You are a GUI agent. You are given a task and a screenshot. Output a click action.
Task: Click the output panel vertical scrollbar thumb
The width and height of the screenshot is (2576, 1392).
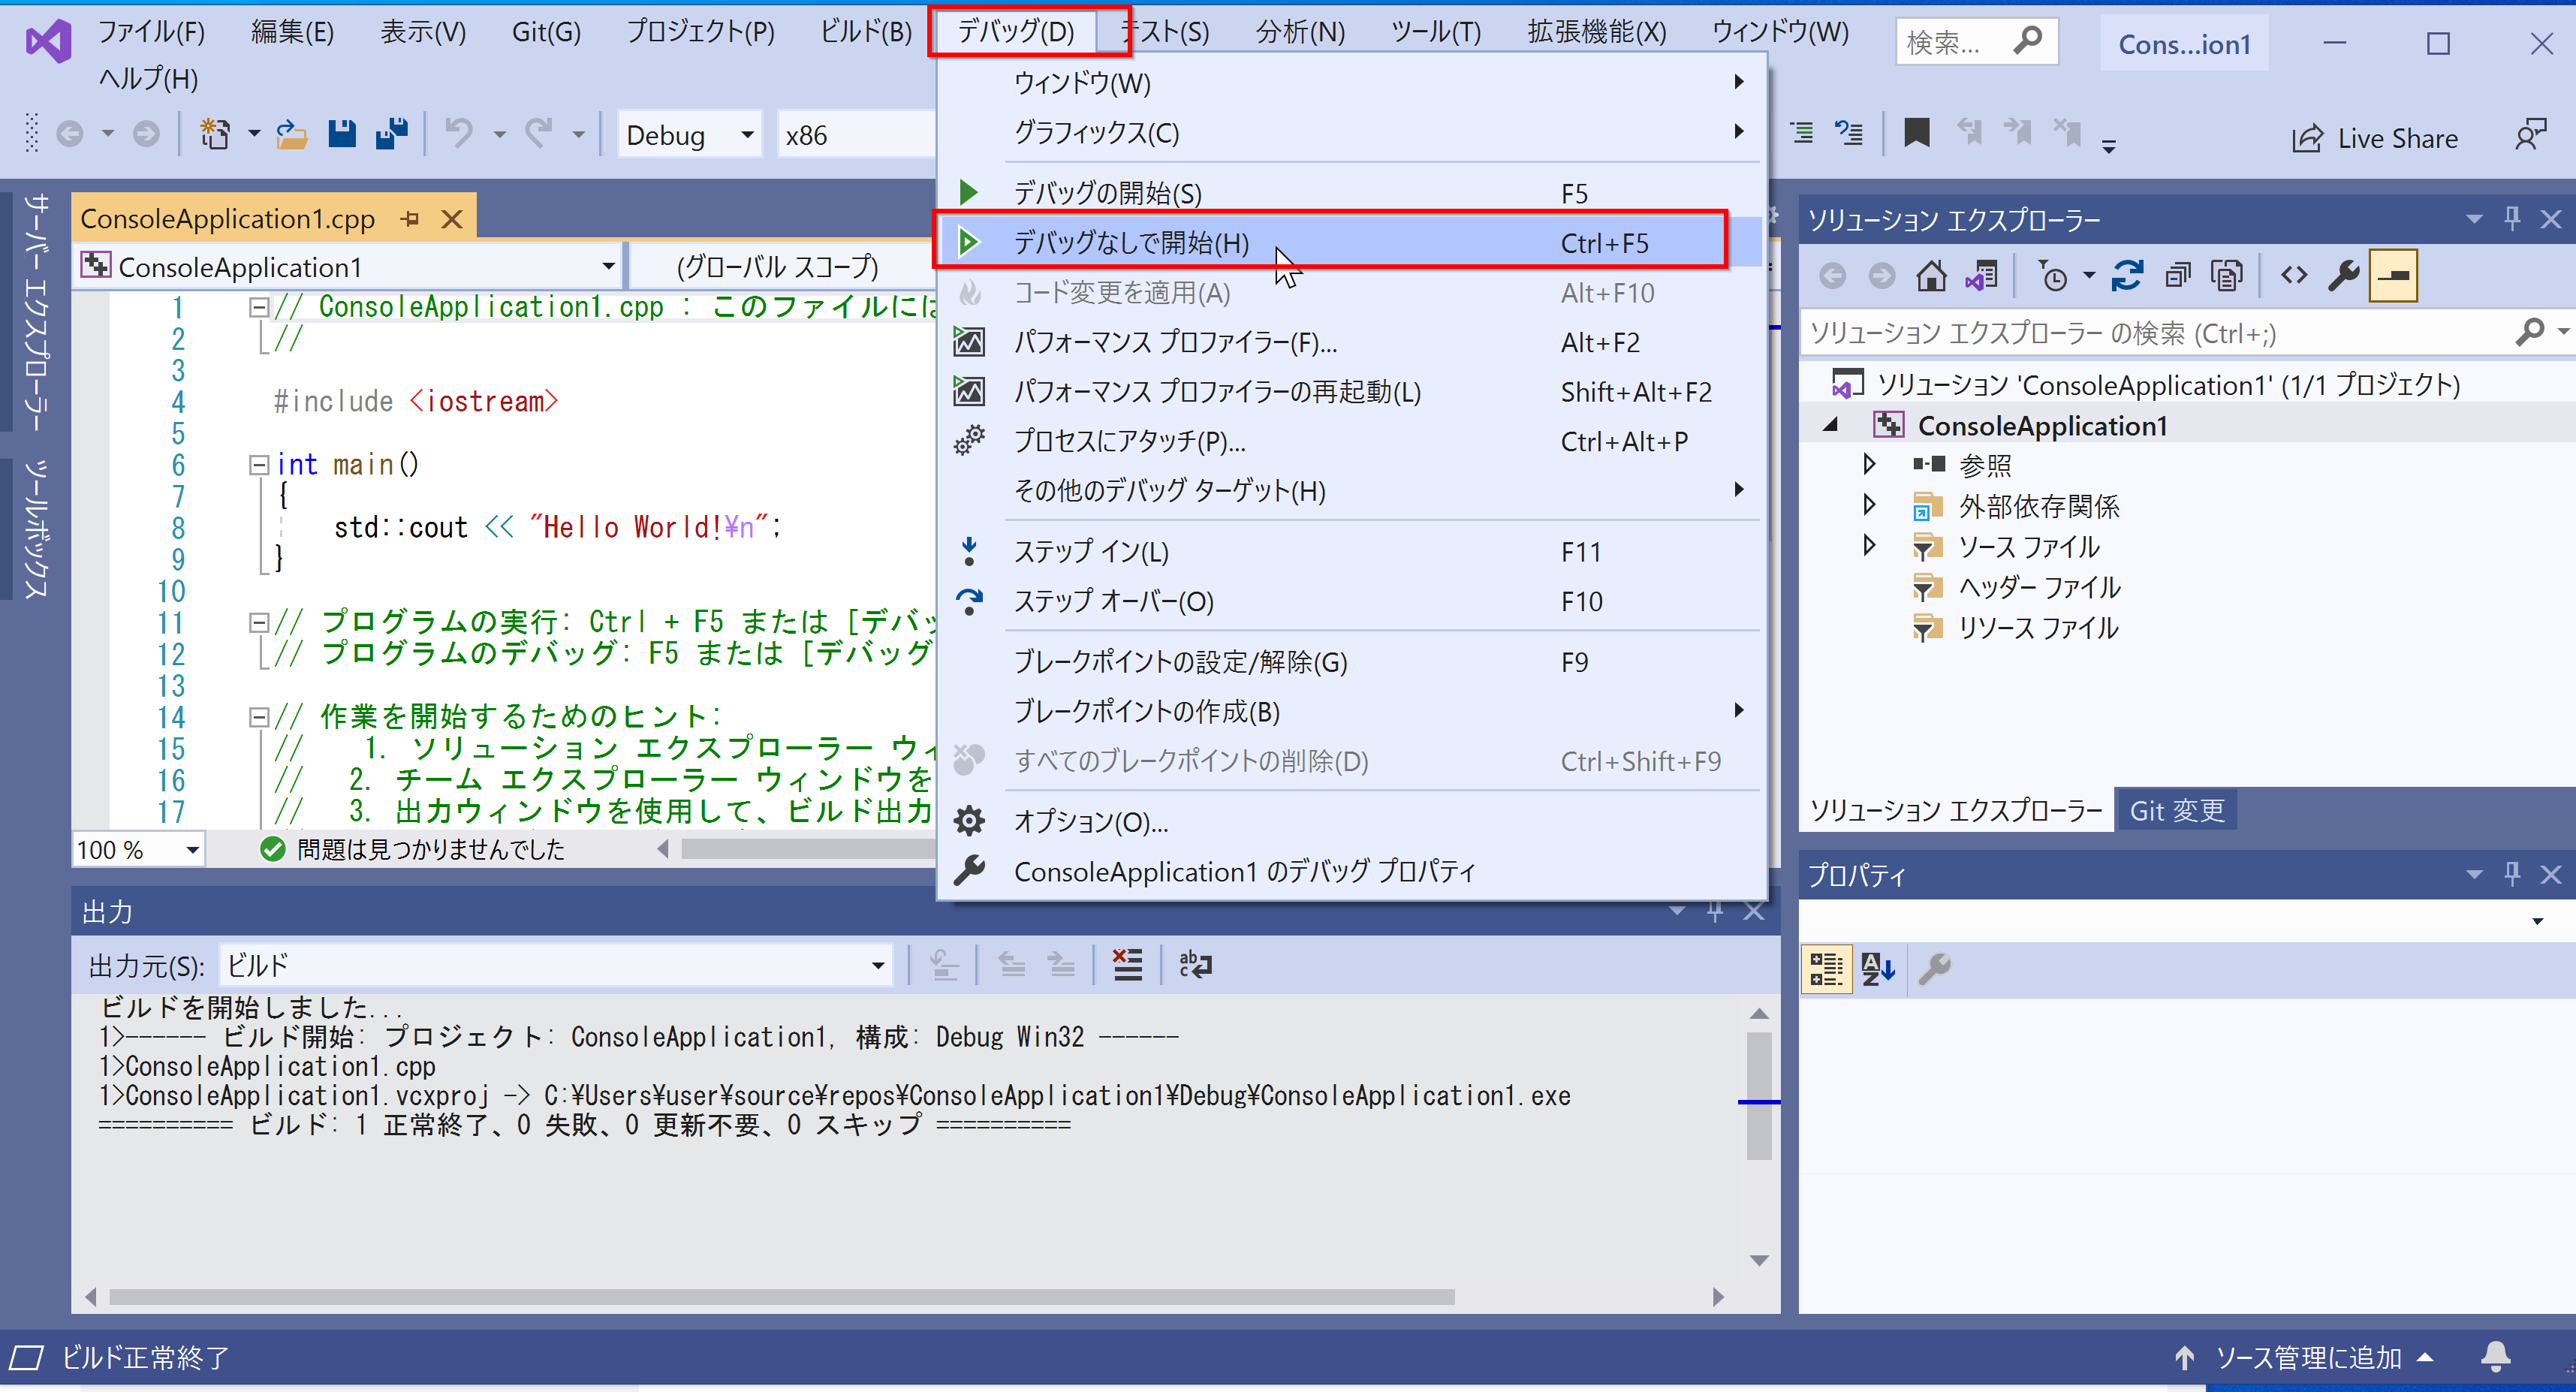point(1759,1096)
